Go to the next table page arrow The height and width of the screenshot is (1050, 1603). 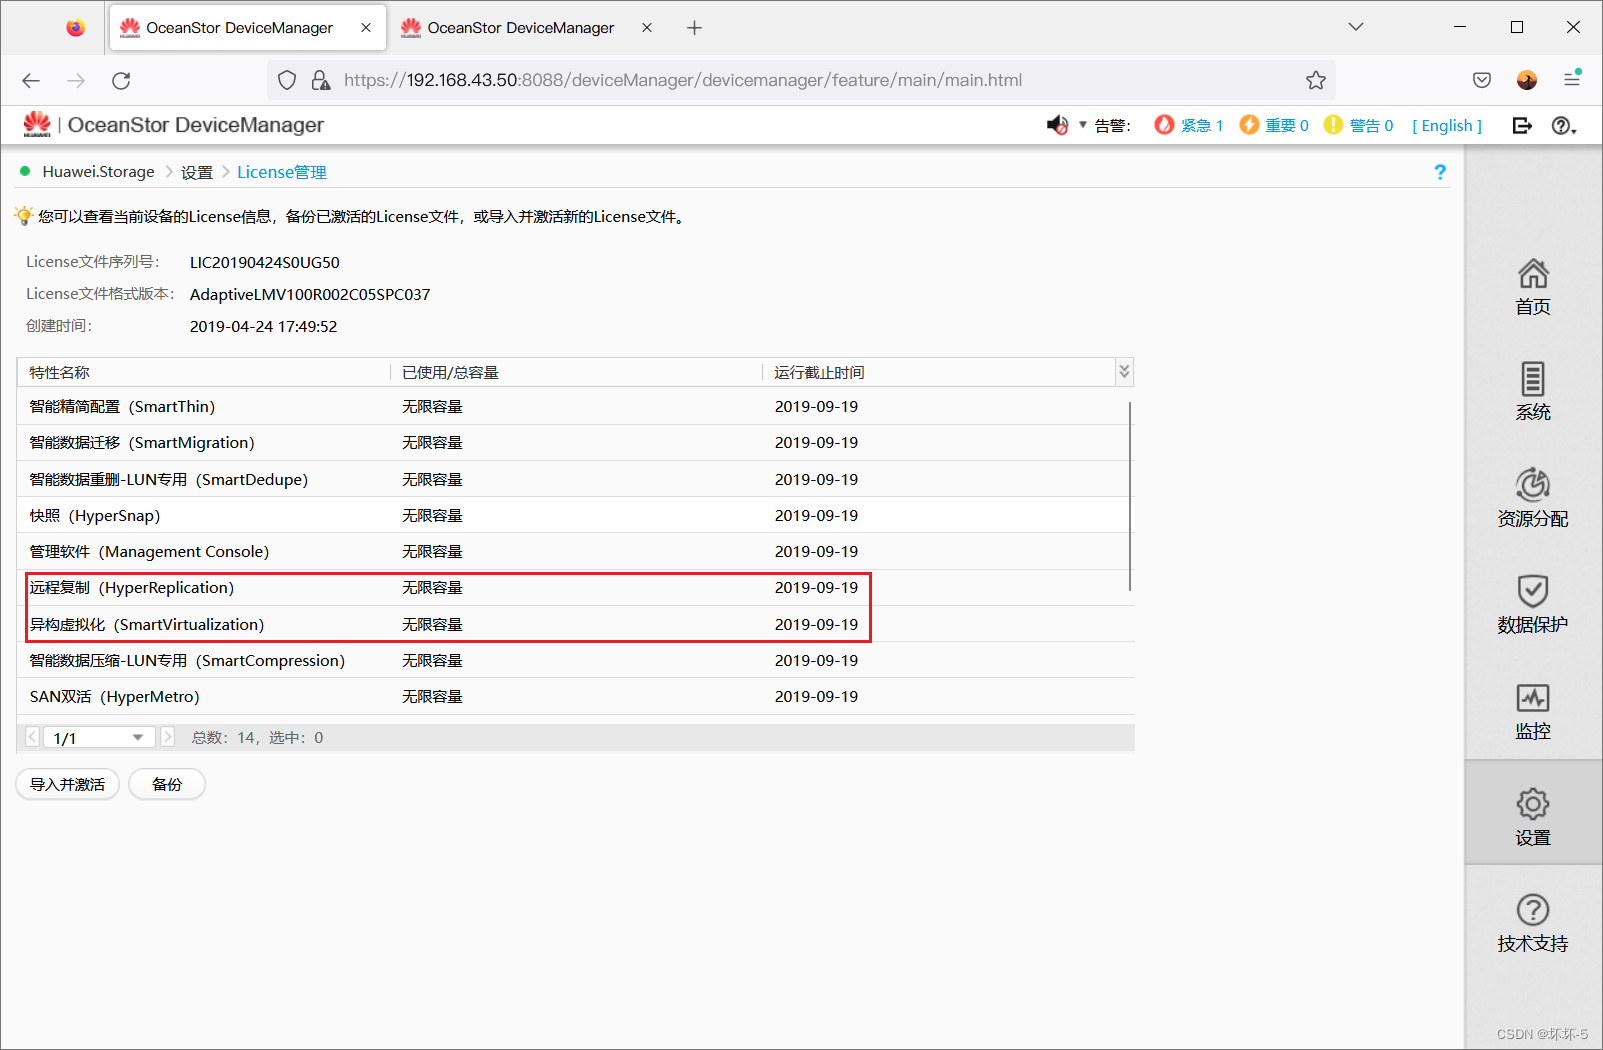pos(168,738)
